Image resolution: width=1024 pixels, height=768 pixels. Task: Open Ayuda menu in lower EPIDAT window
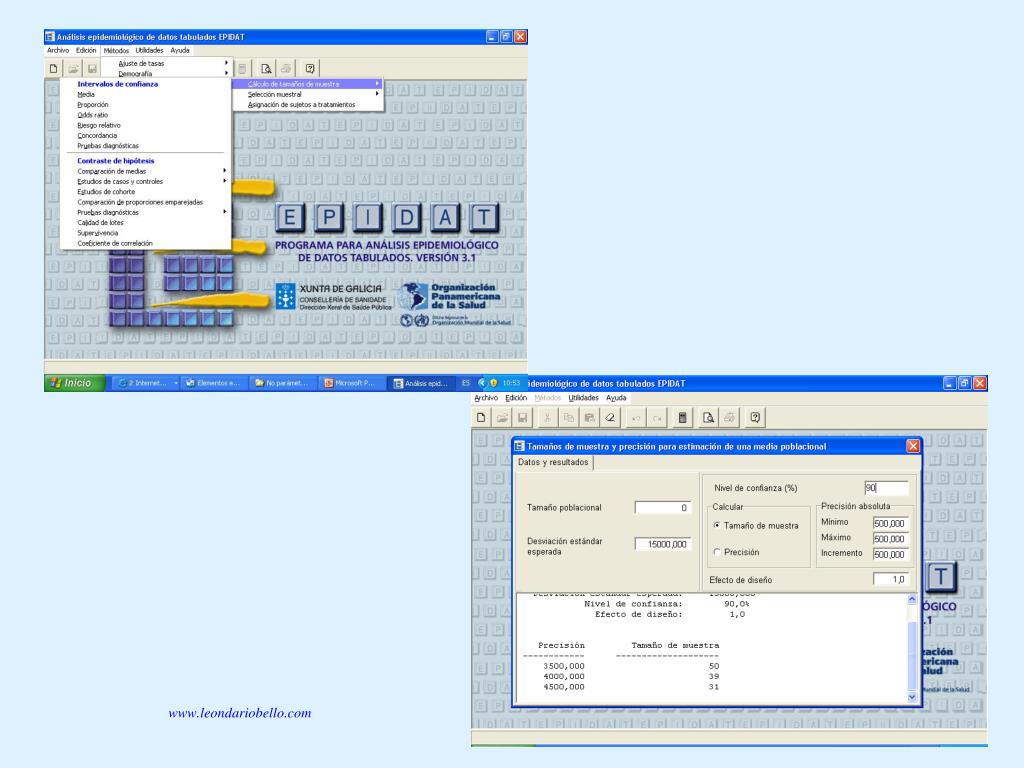(616, 398)
